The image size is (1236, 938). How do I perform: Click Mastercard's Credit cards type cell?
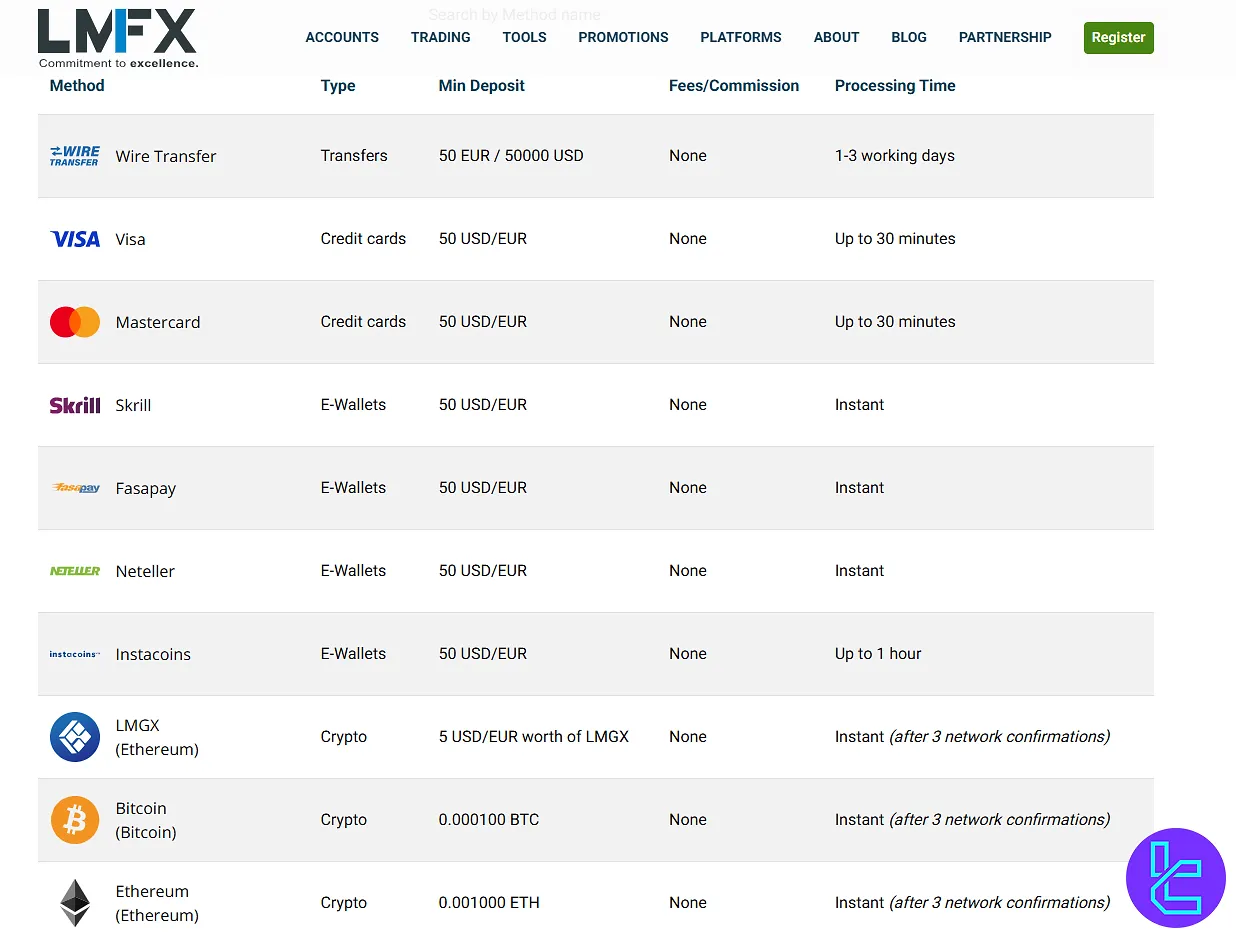pyautogui.click(x=363, y=322)
